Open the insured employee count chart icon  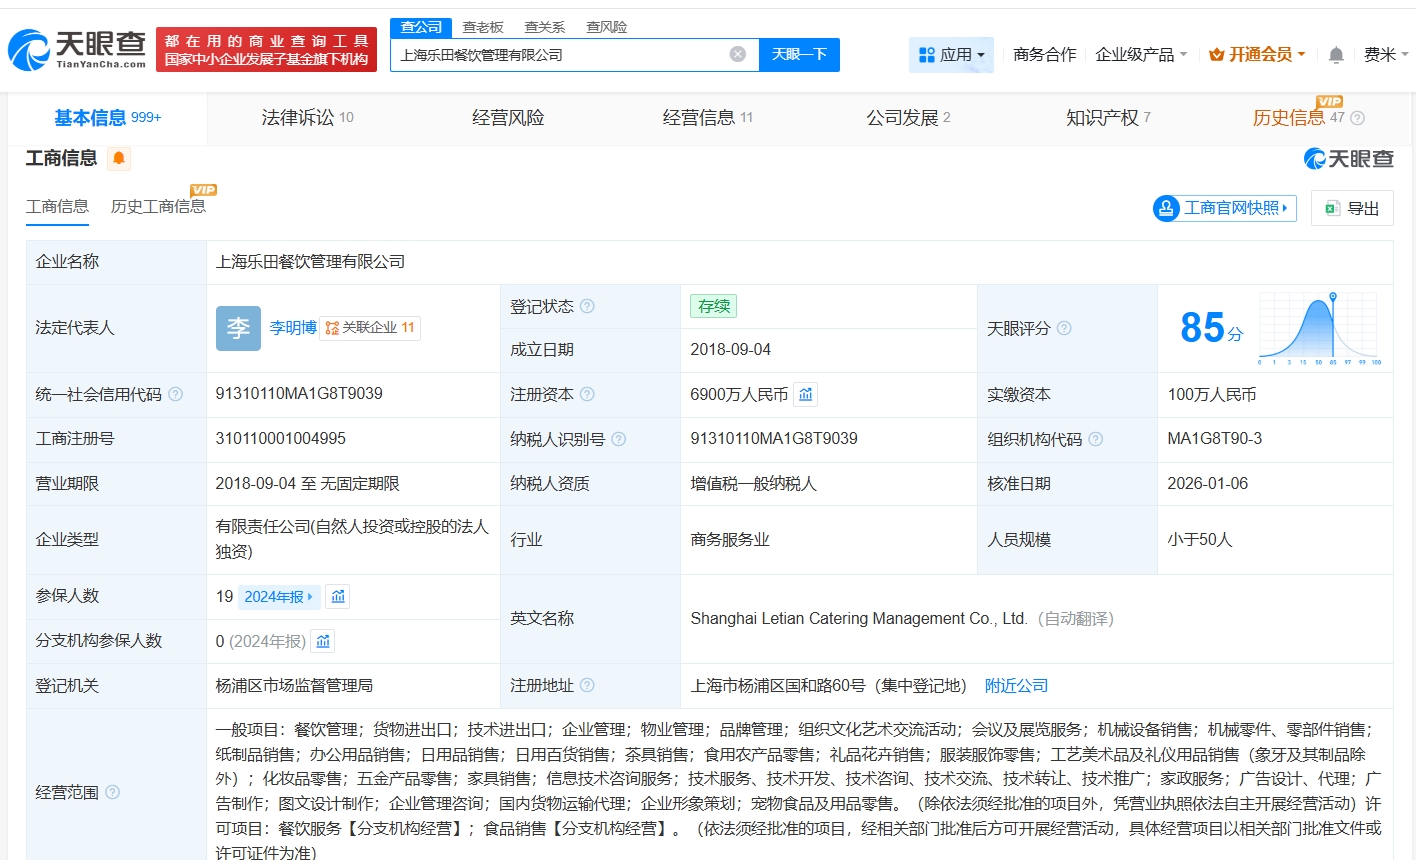pos(338,597)
